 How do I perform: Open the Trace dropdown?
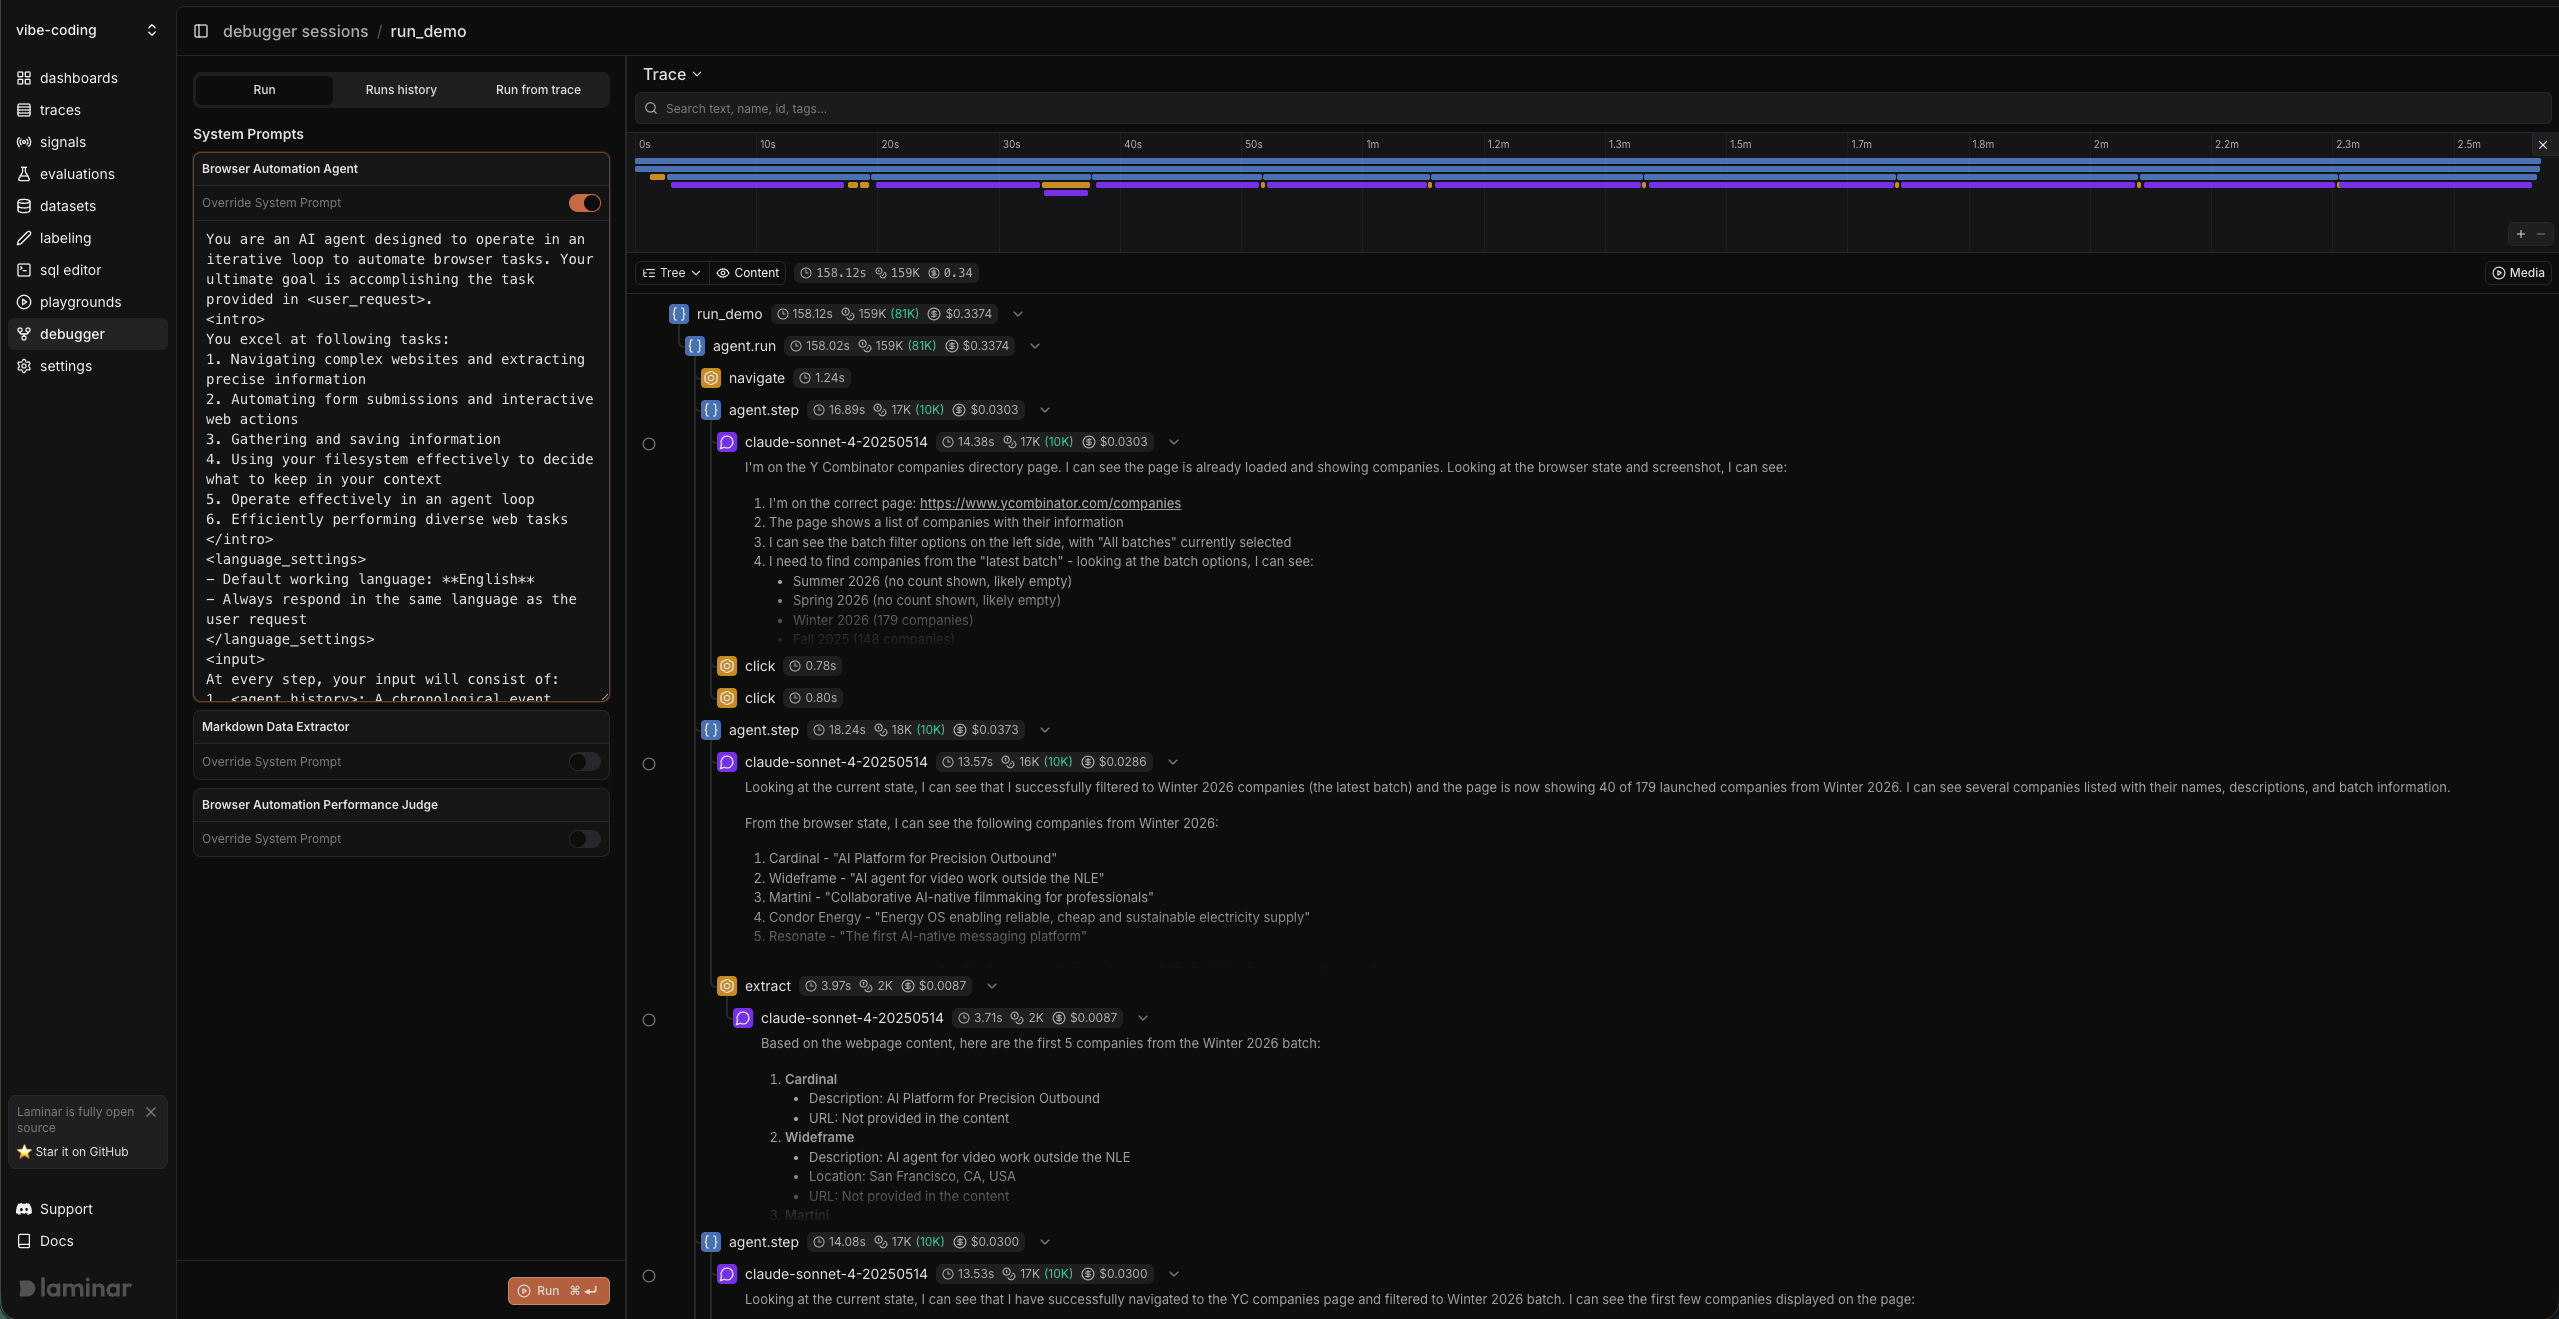coord(672,75)
